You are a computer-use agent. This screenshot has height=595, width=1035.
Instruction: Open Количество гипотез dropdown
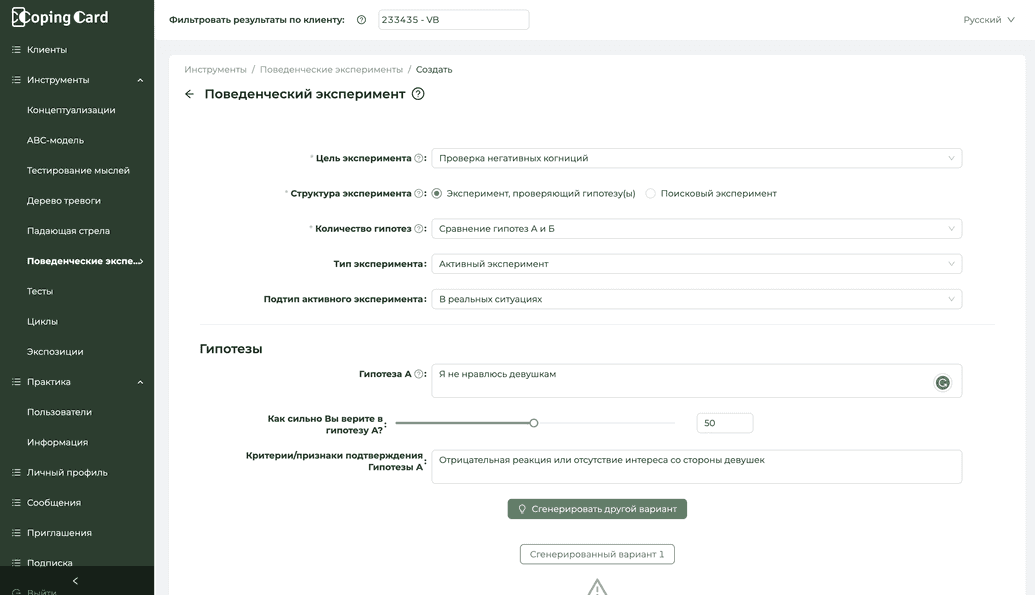coord(696,228)
